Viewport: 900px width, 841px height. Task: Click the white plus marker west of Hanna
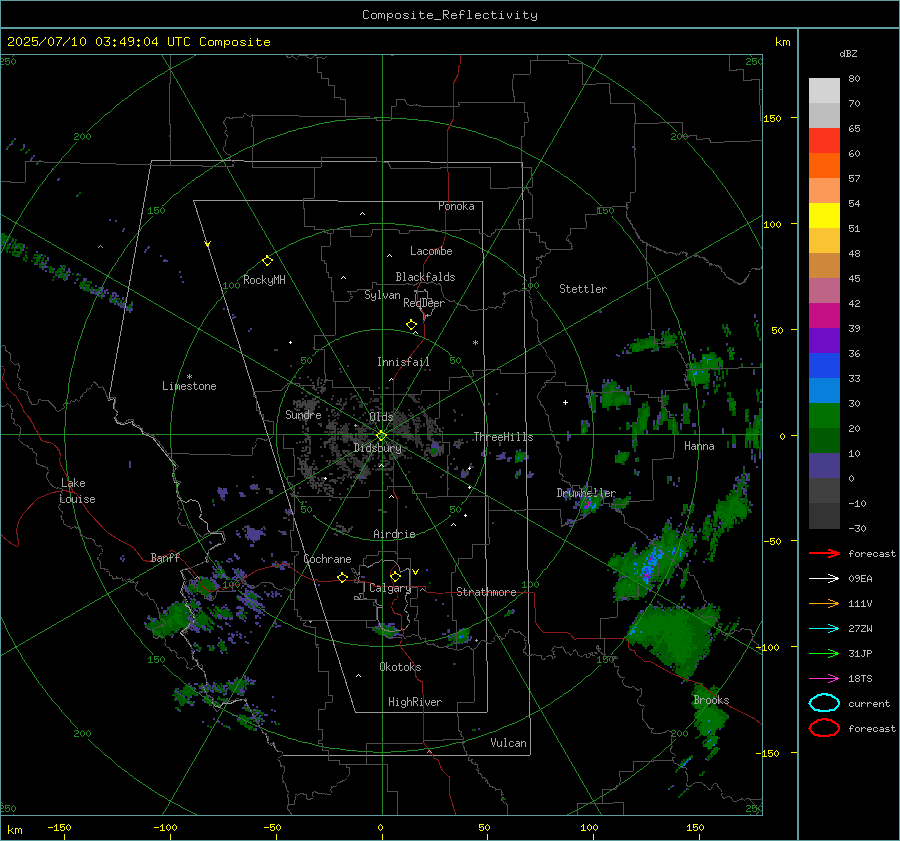(x=565, y=402)
